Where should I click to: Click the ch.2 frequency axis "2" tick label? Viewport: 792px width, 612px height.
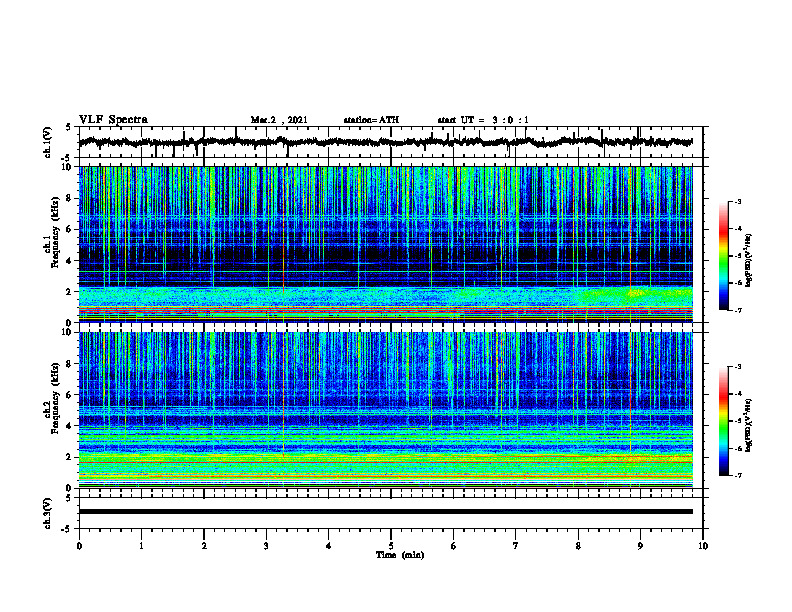point(69,457)
